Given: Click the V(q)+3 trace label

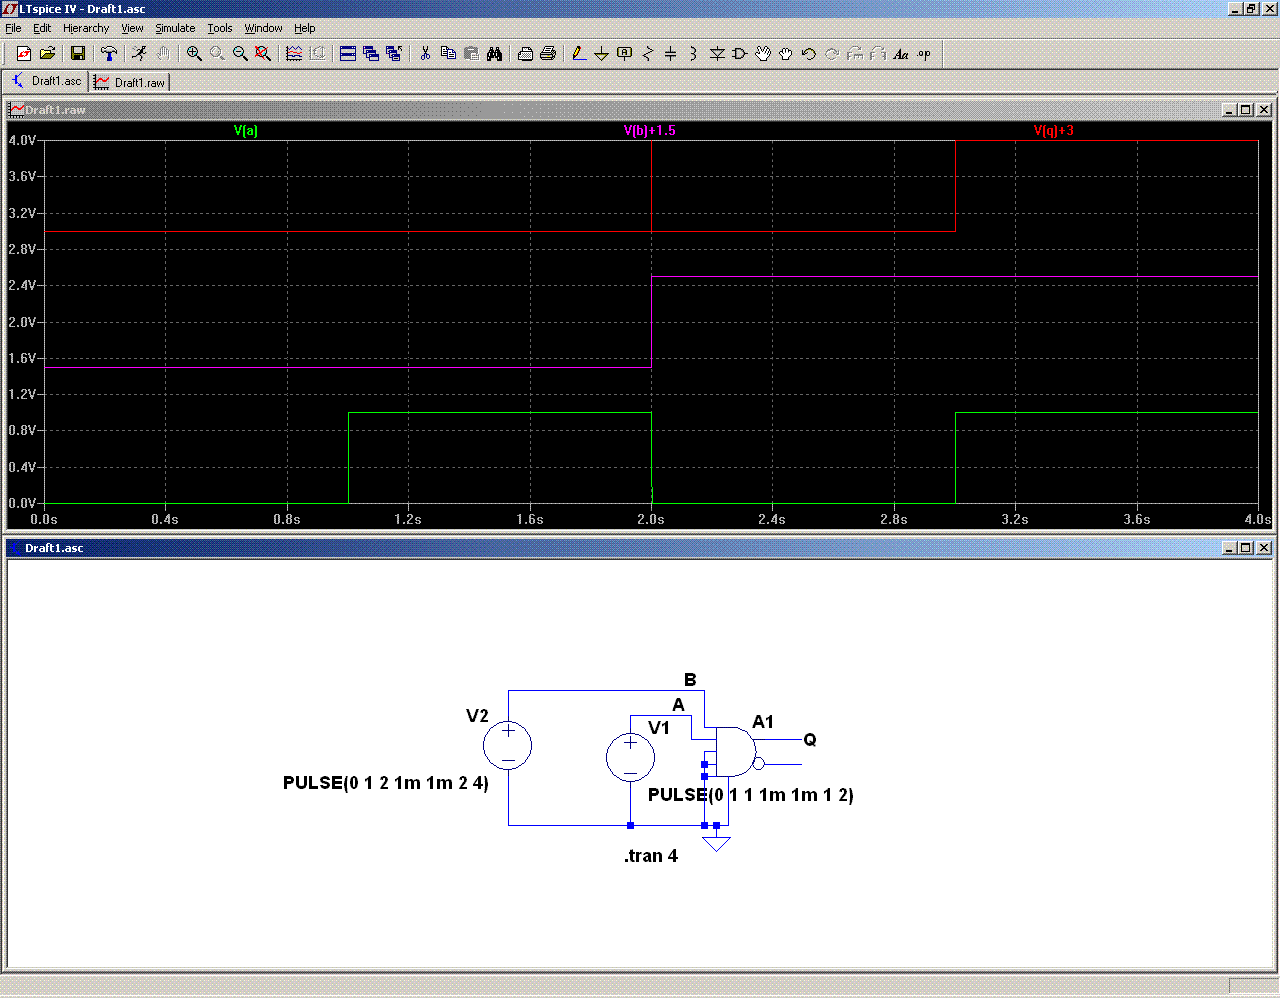Looking at the screenshot, I should click(1054, 131).
